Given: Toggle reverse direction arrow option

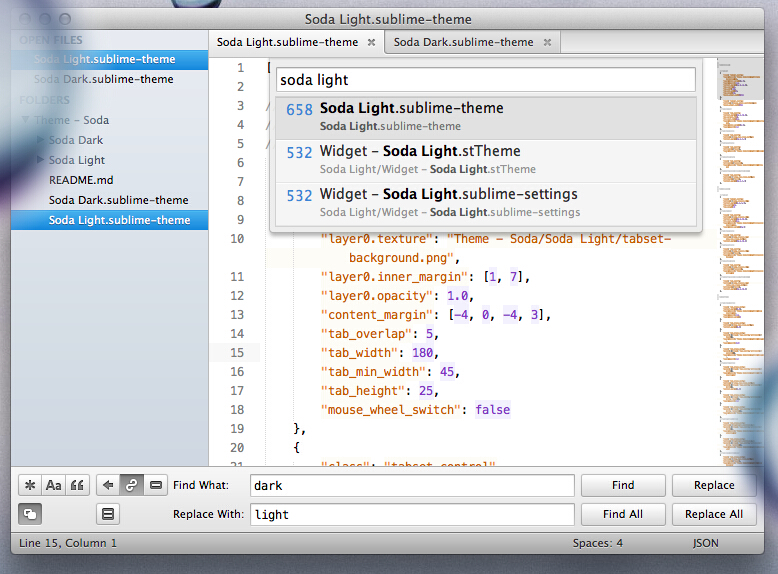Looking at the screenshot, I should [108, 485].
